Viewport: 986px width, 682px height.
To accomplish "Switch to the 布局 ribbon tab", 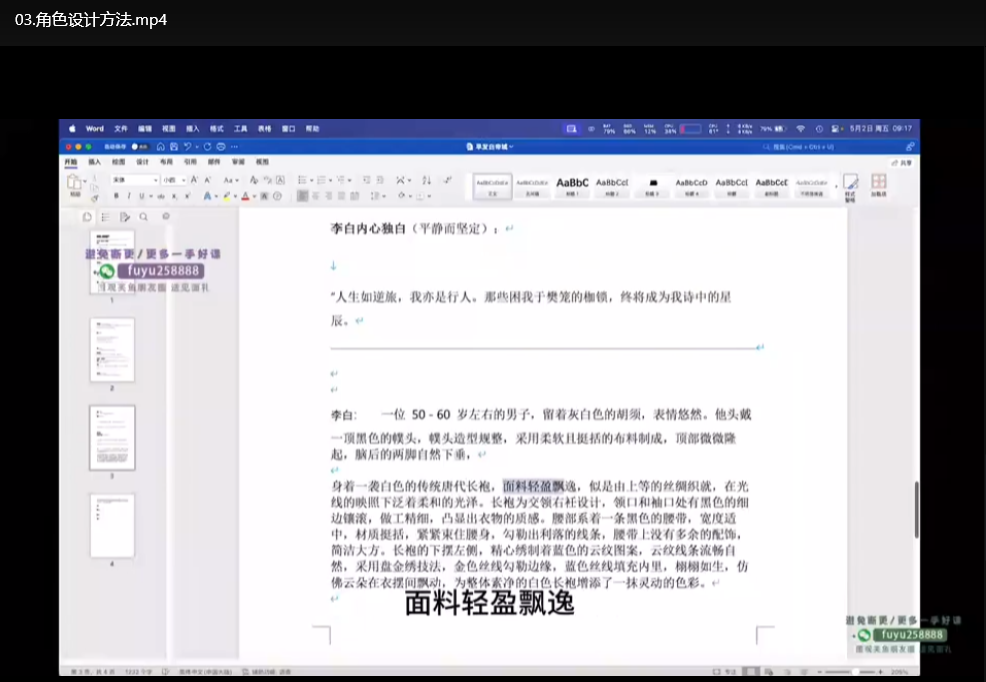I will (166, 162).
